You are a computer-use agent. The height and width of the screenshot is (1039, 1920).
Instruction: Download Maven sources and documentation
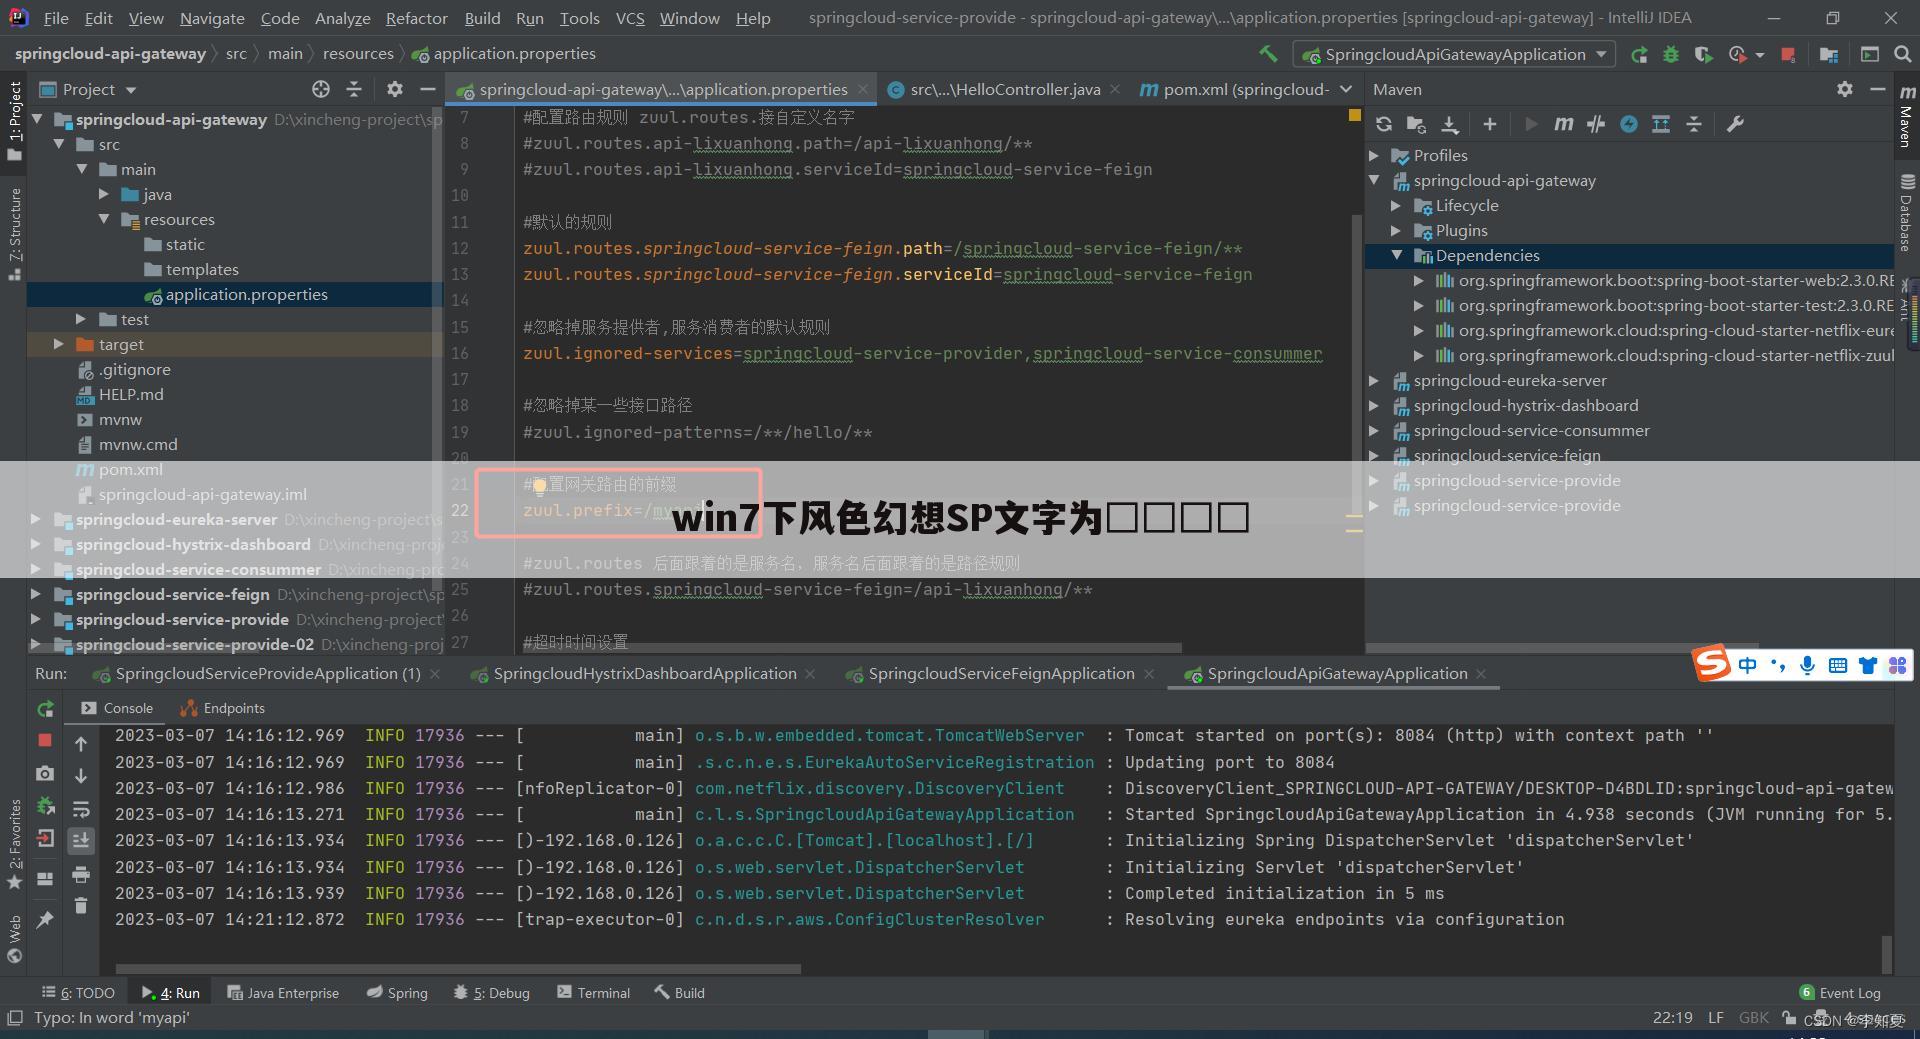pyautogui.click(x=1449, y=124)
